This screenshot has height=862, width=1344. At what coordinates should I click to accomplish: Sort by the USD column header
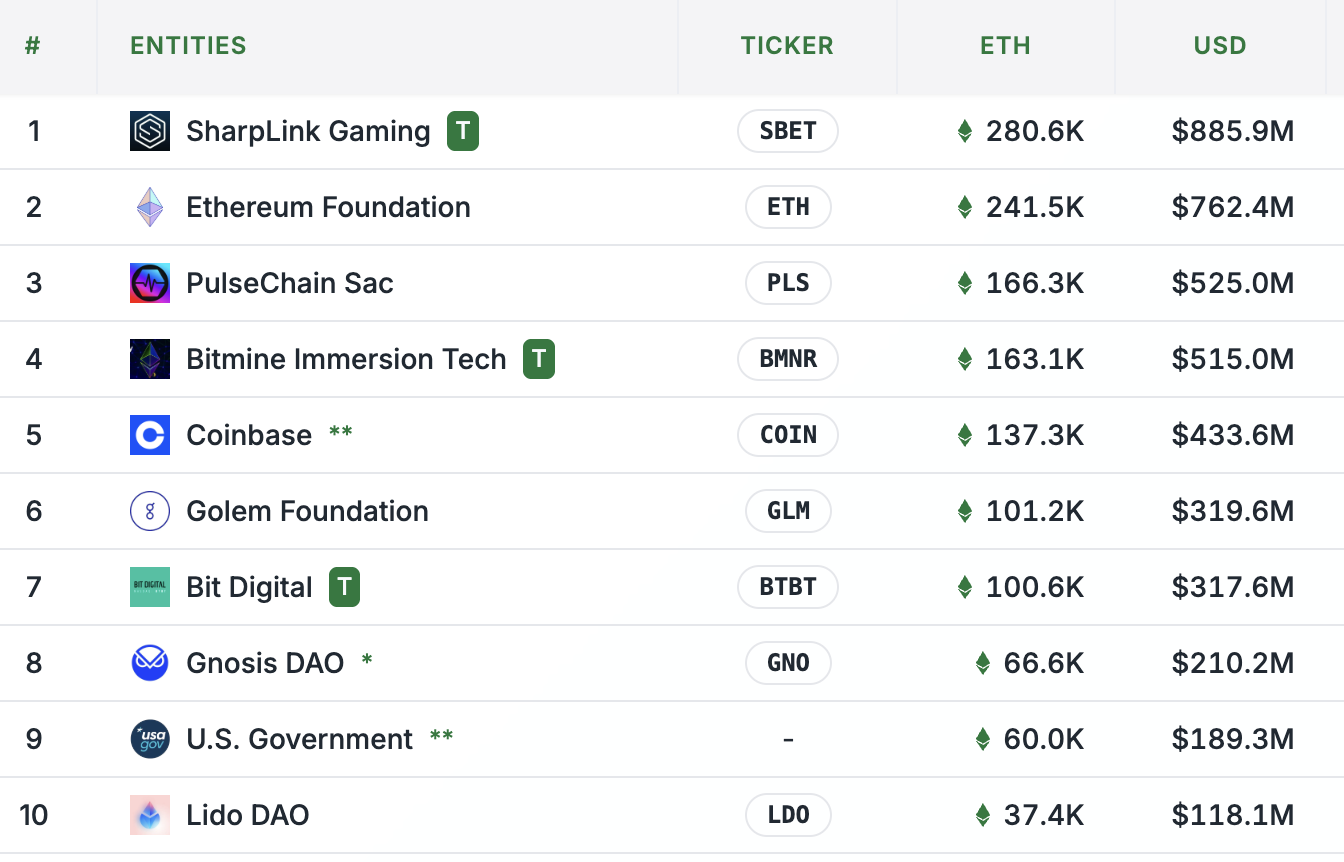(1220, 45)
